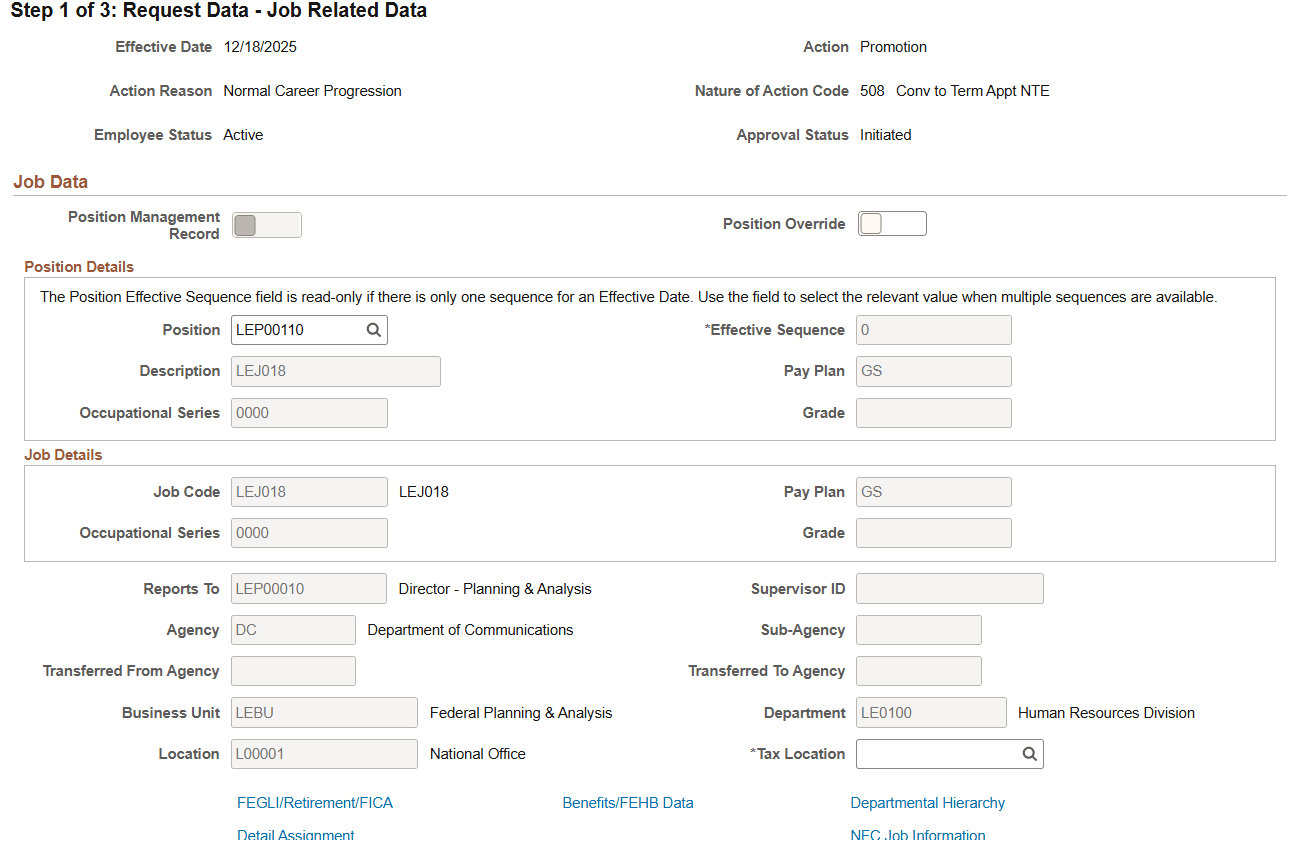
Task: Select the Grade field under Job Details
Action: 933,532
